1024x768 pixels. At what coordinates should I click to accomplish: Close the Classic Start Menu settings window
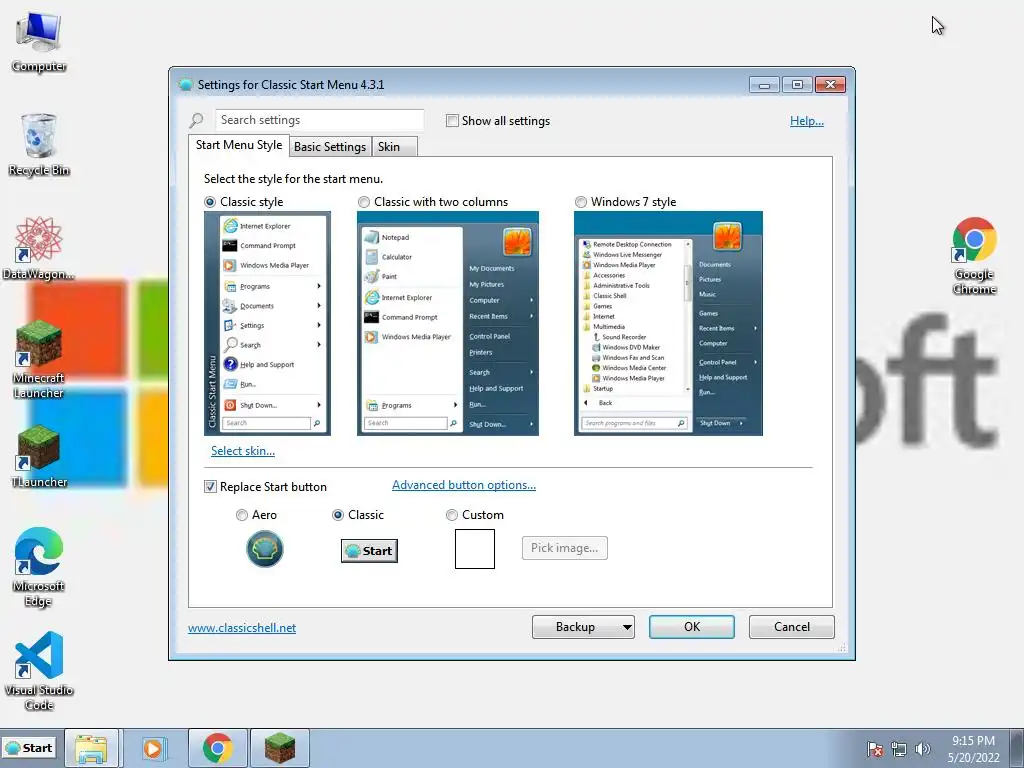click(830, 85)
